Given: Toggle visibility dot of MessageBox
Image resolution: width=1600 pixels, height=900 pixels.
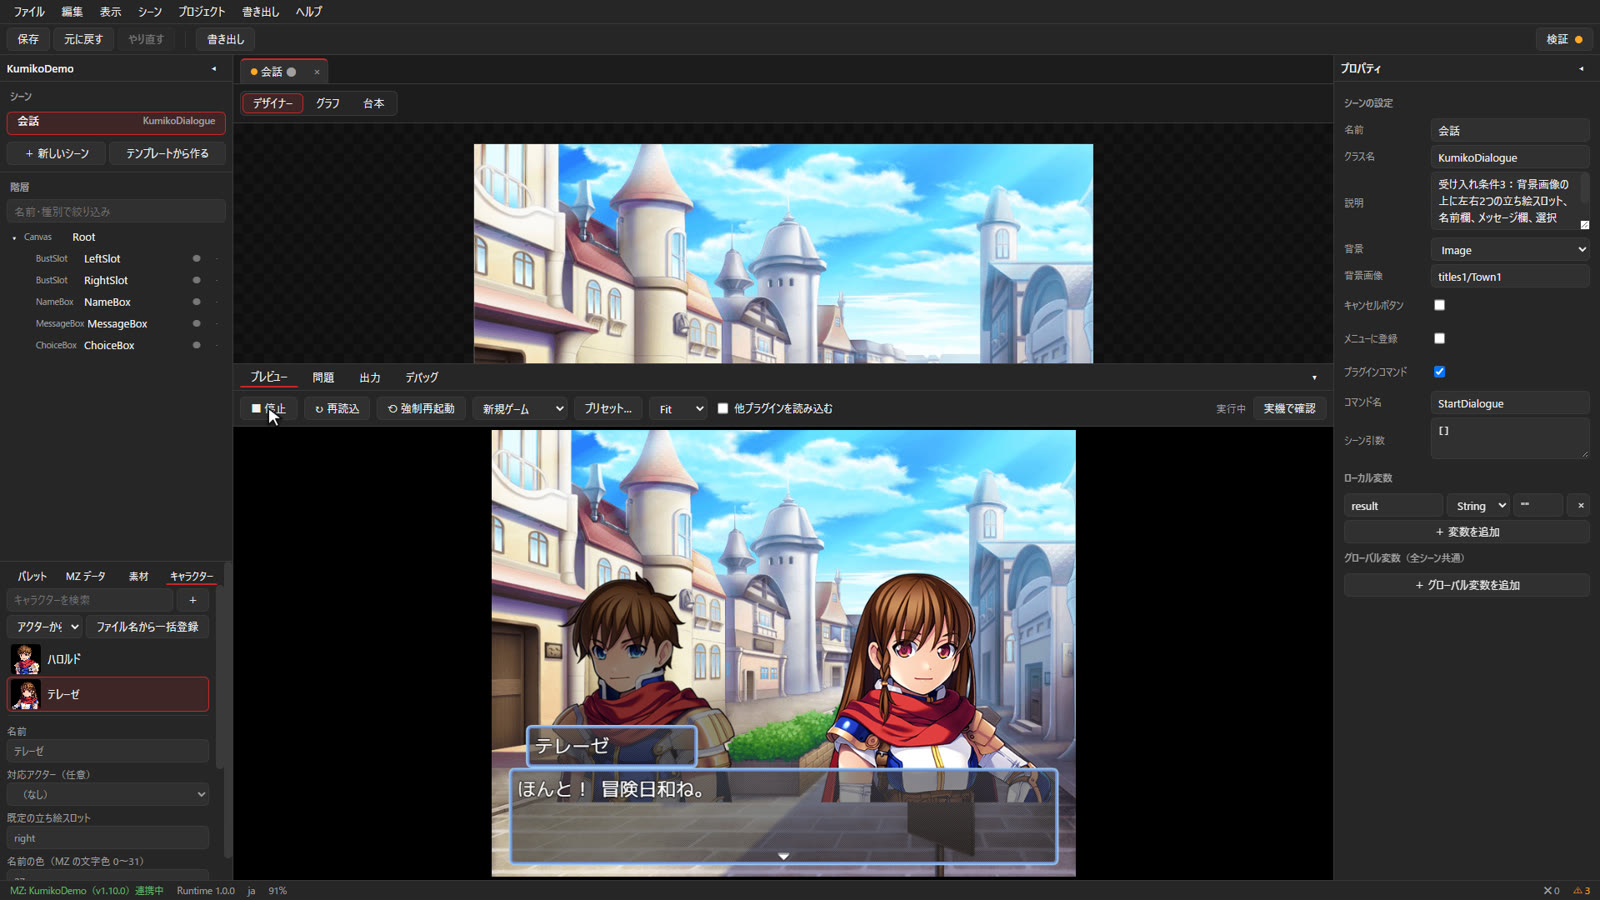Looking at the screenshot, I should coord(196,323).
